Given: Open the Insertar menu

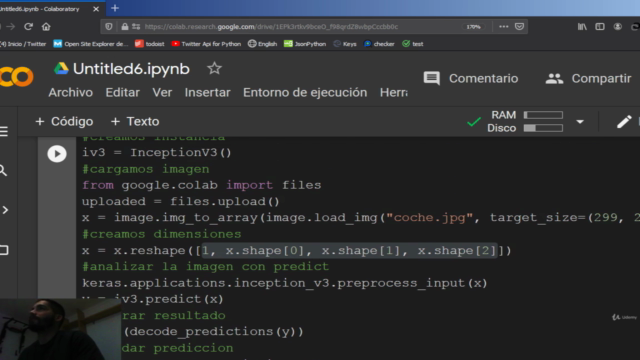Looking at the screenshot, I should [x=207, y=93].
